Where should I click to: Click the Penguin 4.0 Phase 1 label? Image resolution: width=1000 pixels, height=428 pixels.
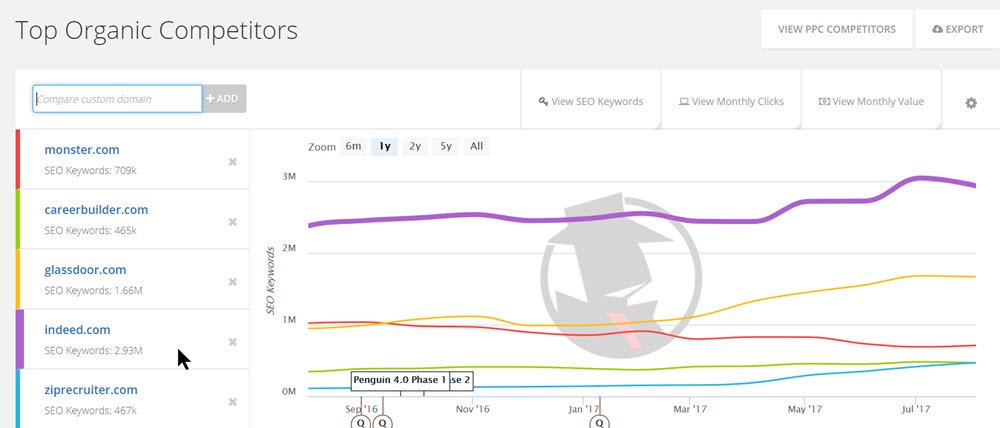click(x=400, y=380)
